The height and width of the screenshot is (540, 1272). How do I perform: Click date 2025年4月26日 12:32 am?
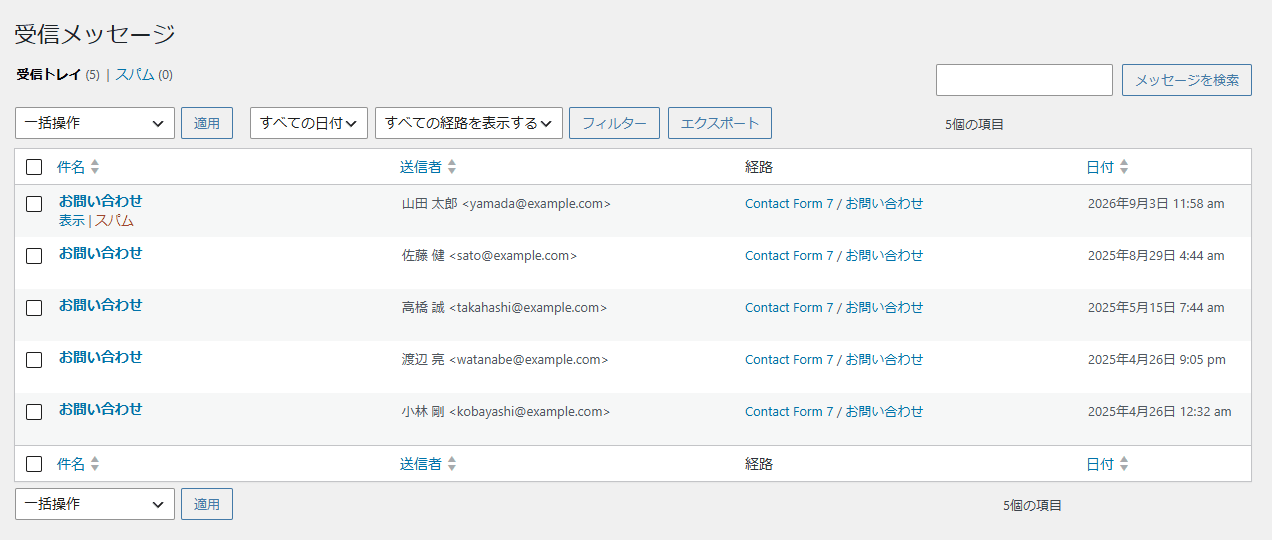coord(1160,411)
